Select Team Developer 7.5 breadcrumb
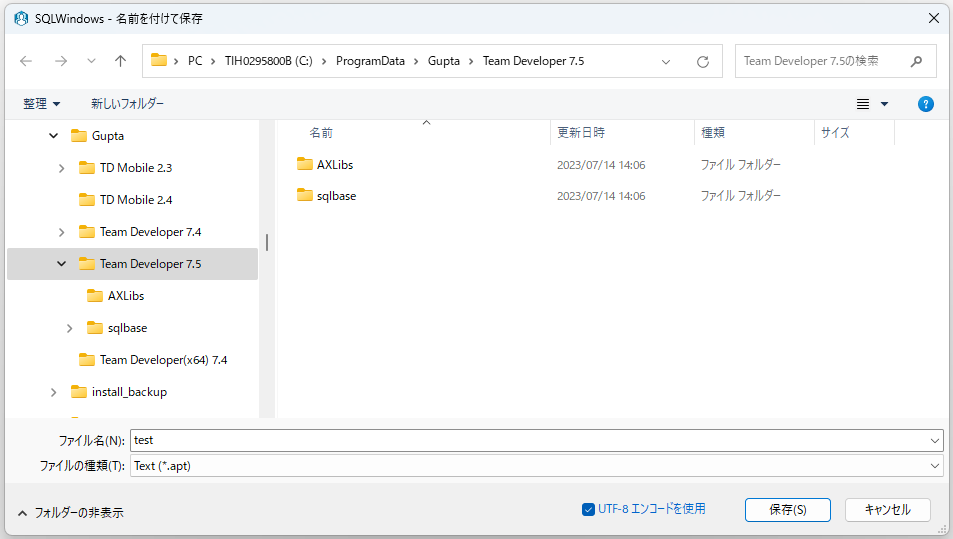The width and height of the screenshot is (953, 539). tap(534, 61)
